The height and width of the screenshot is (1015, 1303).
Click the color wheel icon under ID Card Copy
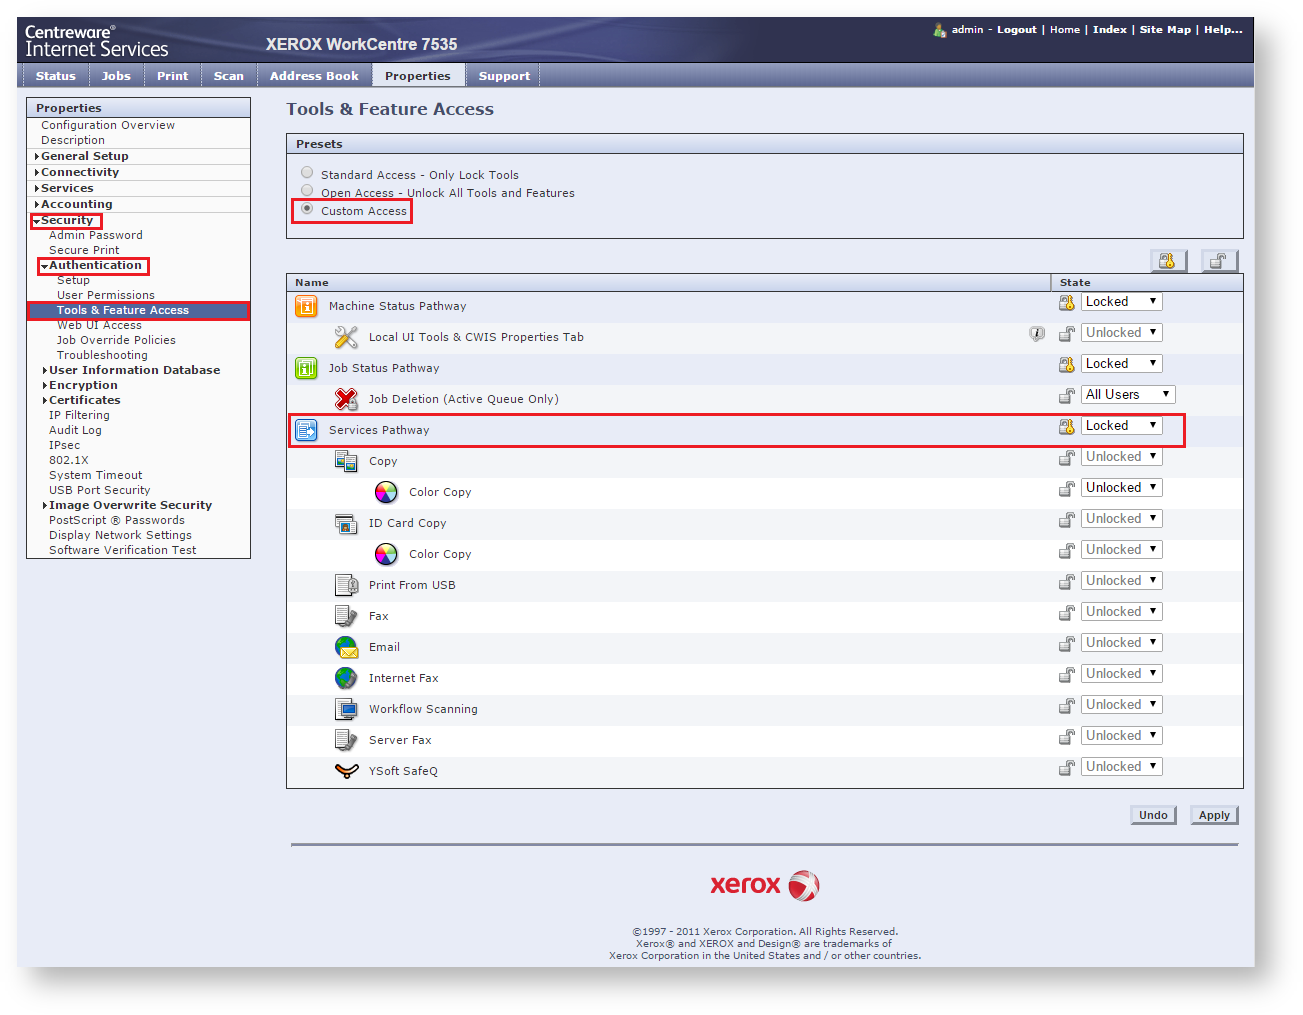point(386,554)
